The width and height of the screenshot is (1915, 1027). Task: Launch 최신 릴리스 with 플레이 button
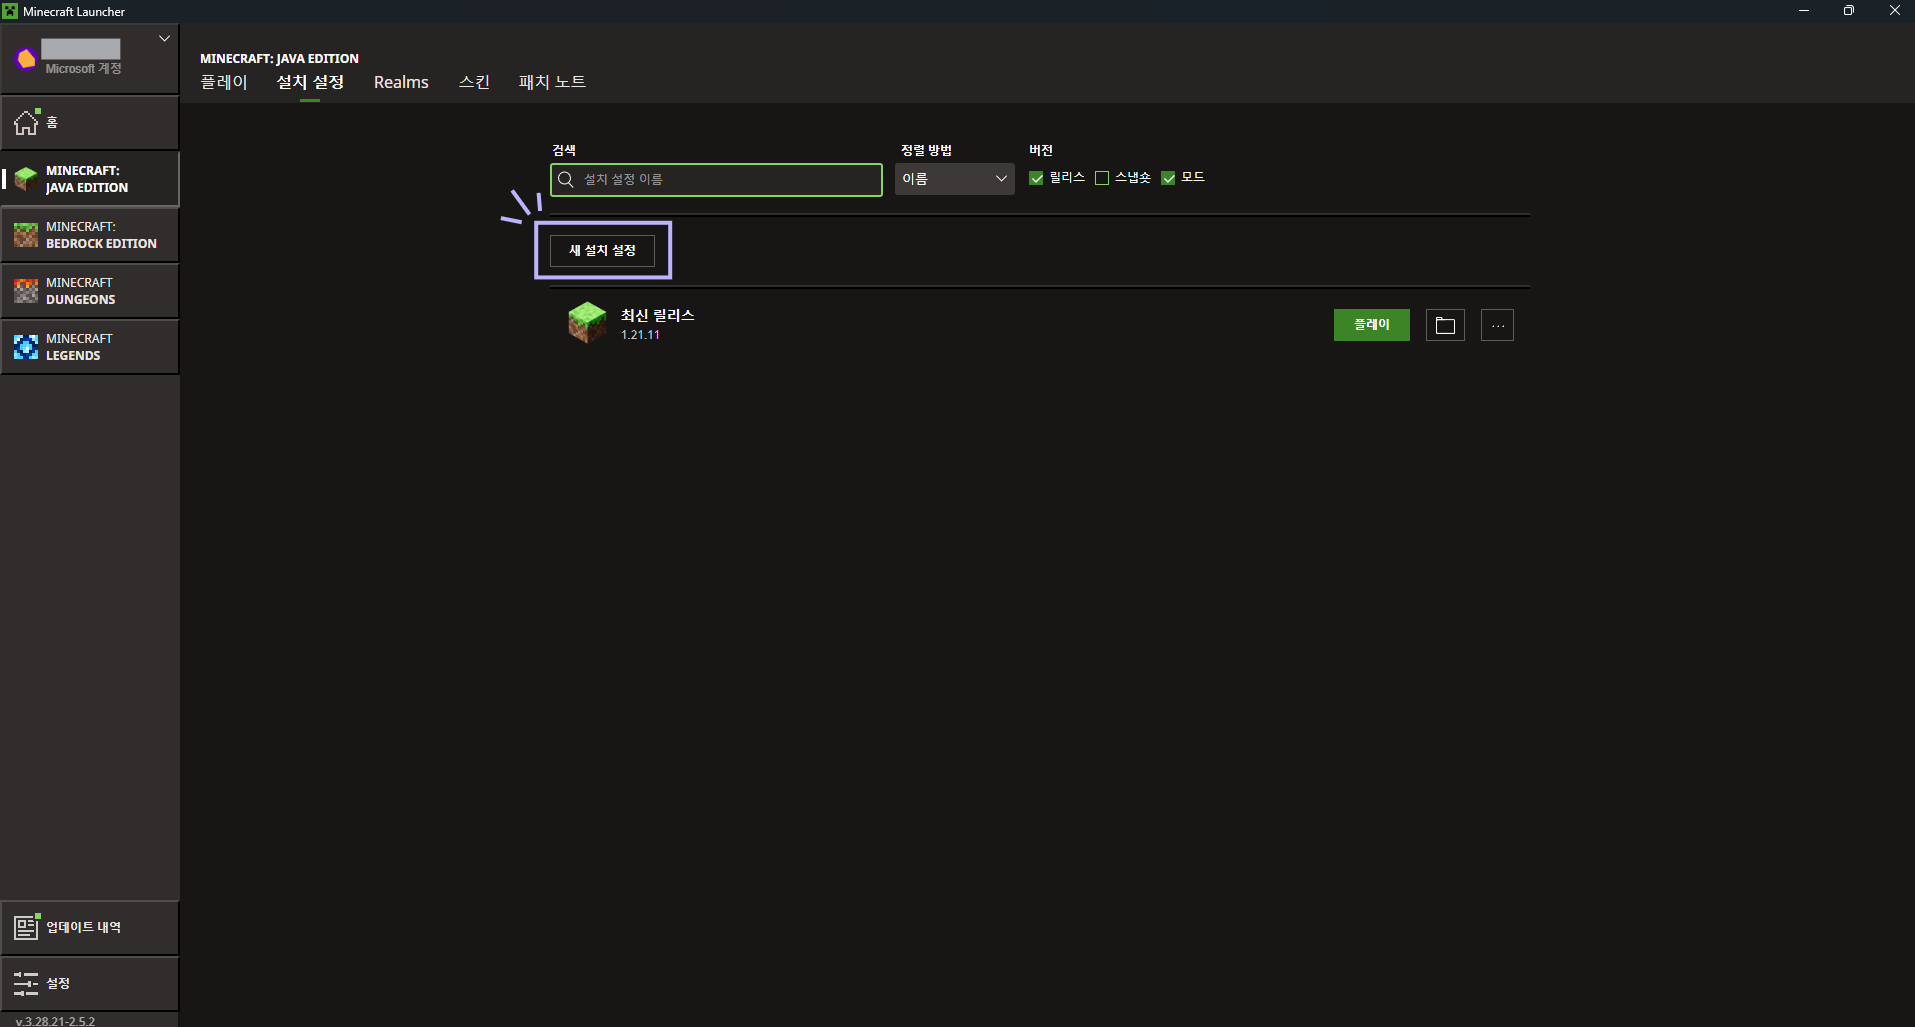[x=1372, y=325]
